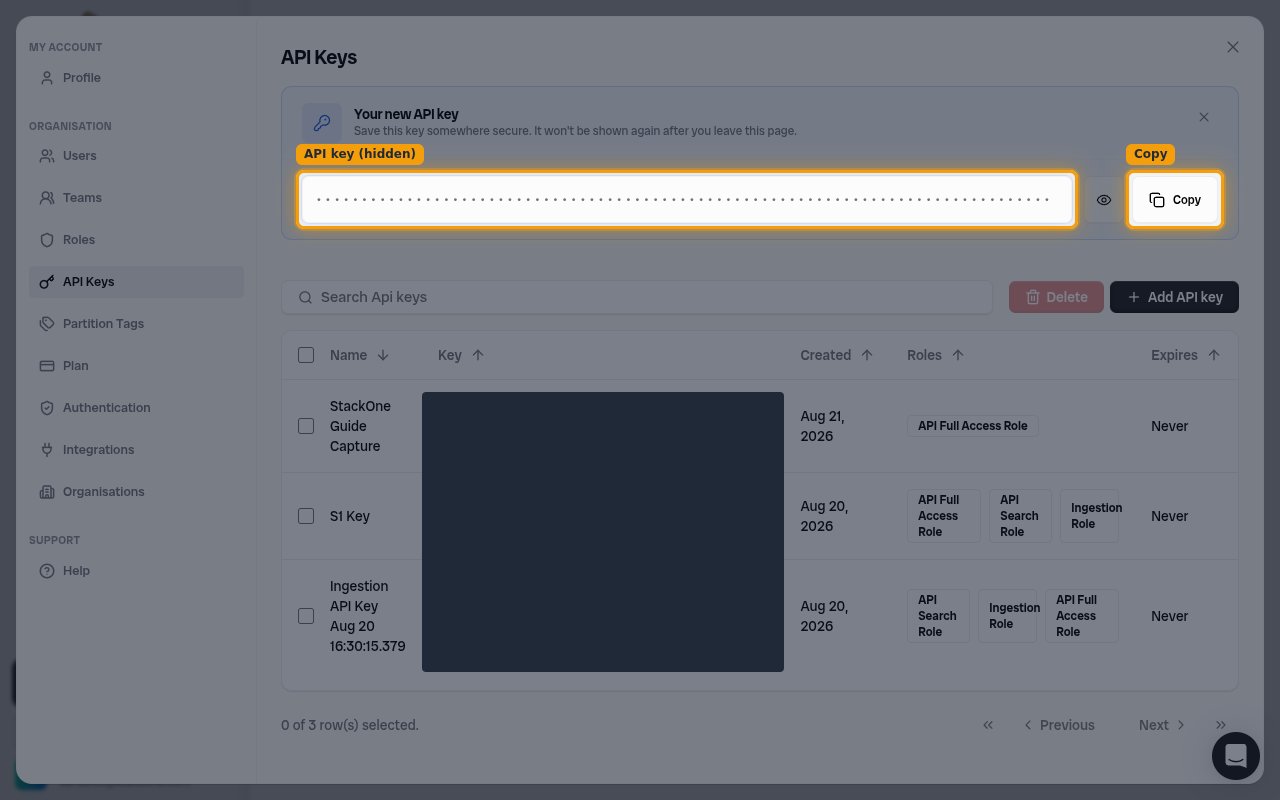This screenshot has width=1280, height=800.
Task: Copy the new API key
Action: tap(1175, 200)
